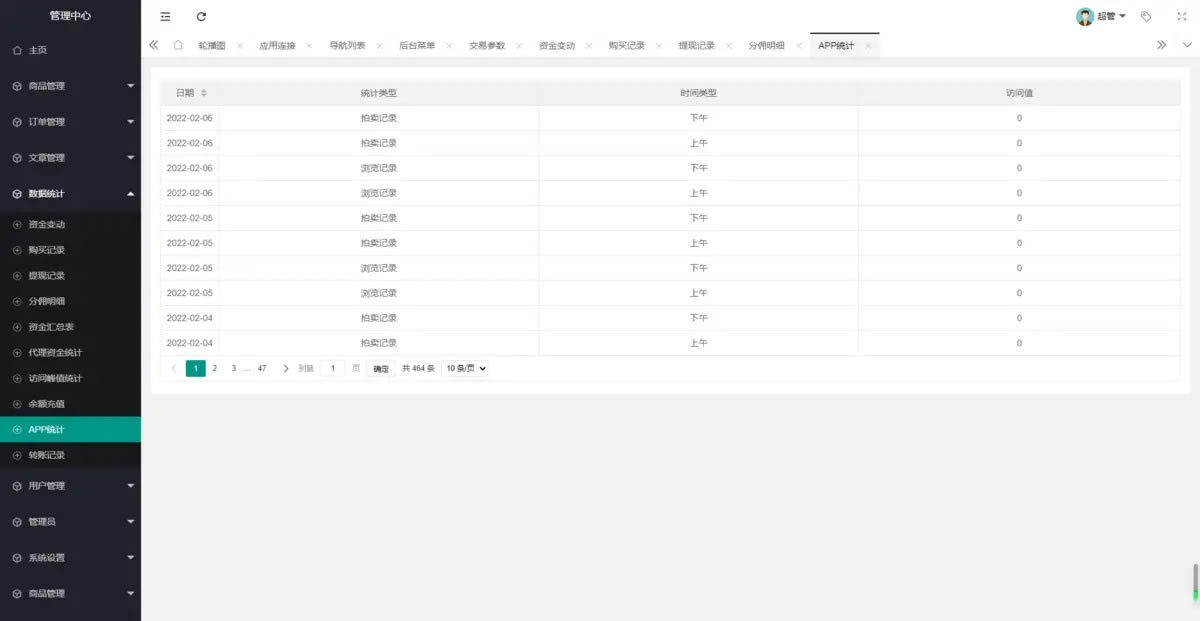This screenshot has height=621, width=1200.
Task: Switch to the 后台菜单 tab
Action: point(417,46)
